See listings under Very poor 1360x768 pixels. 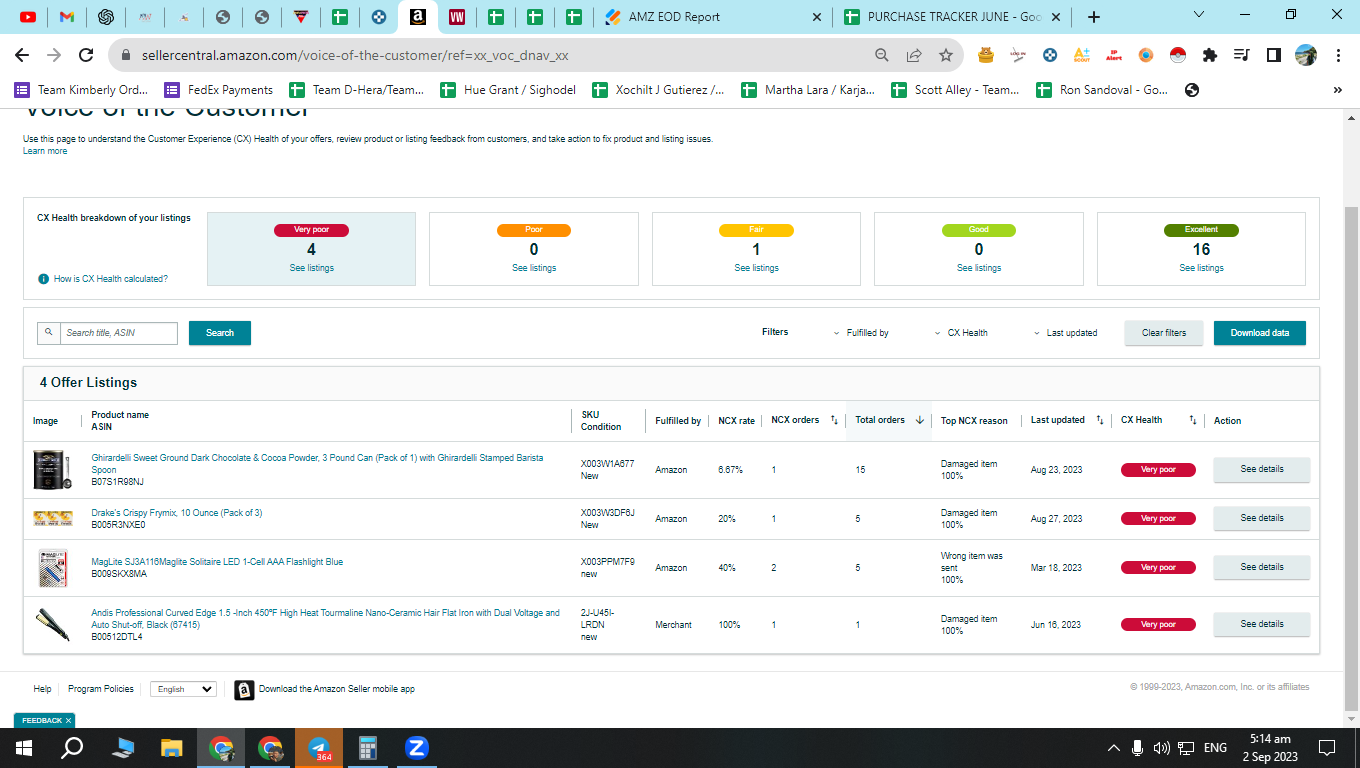tap(312, 268)
